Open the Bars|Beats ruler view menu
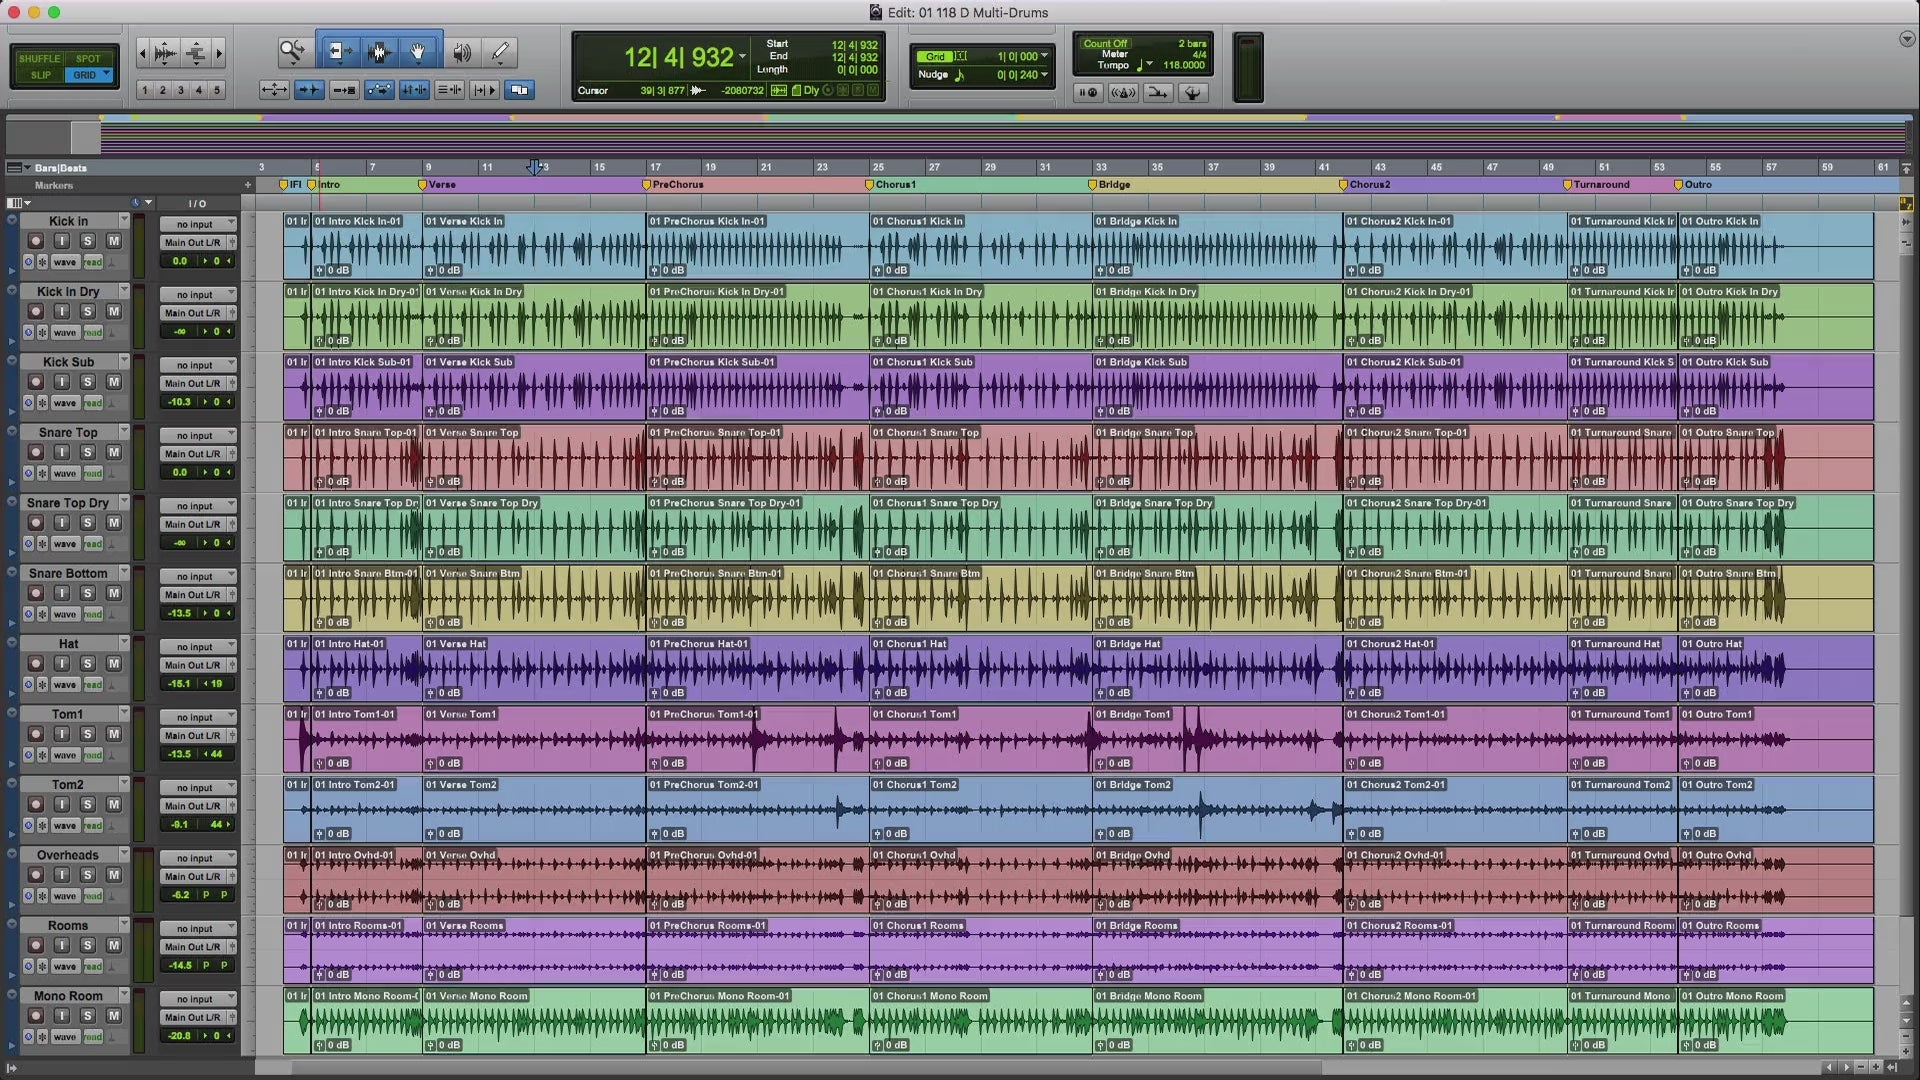Image resolution: width=1920 pixels, height=1080 pixels. pos(21,168)
